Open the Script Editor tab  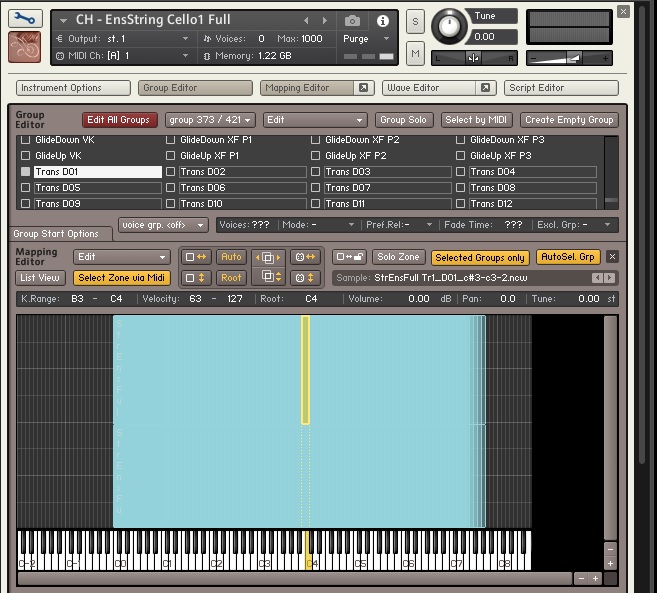[x=561, y=88]
